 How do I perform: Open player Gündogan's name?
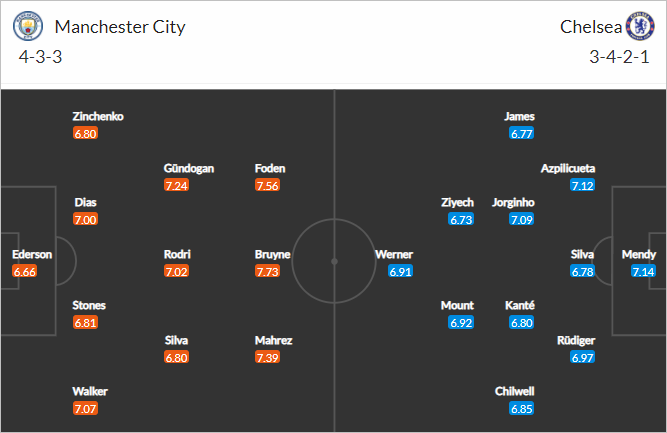click(189, 168)
